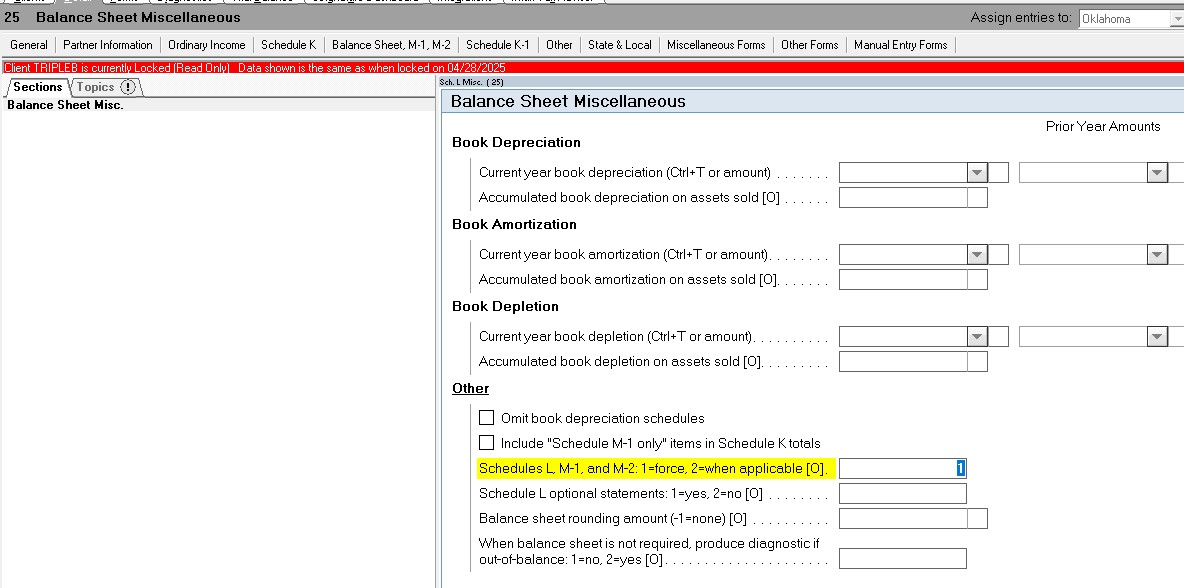
Task: Switch to the Topics tab
Action: tap(98, 86)
